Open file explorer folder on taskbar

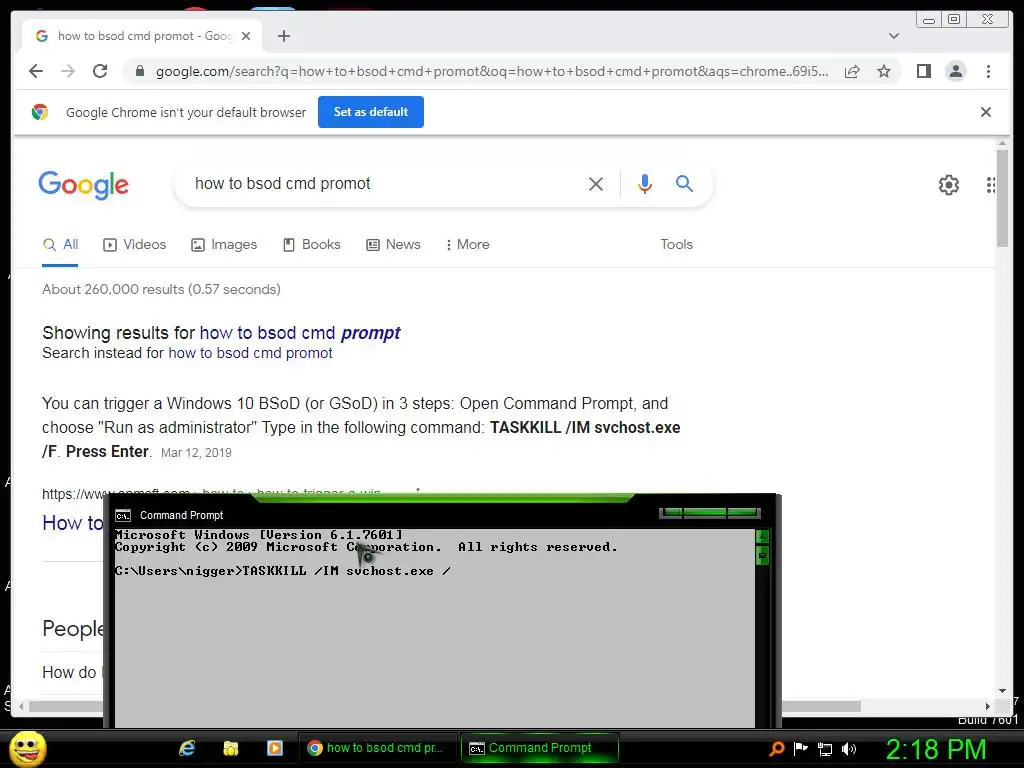231,748
